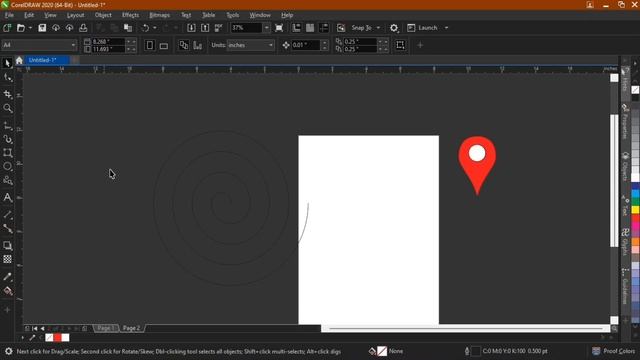Select the Drop Shadow tool
This screenshot has width=640, height=360.
pyautogui.click(x=7, y=245)
